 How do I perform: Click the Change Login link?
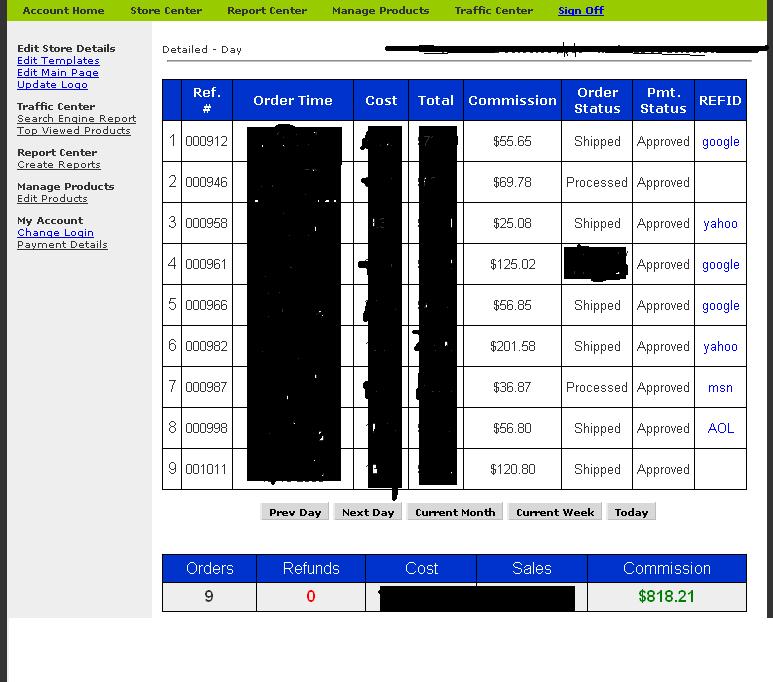tap(55, 233)
